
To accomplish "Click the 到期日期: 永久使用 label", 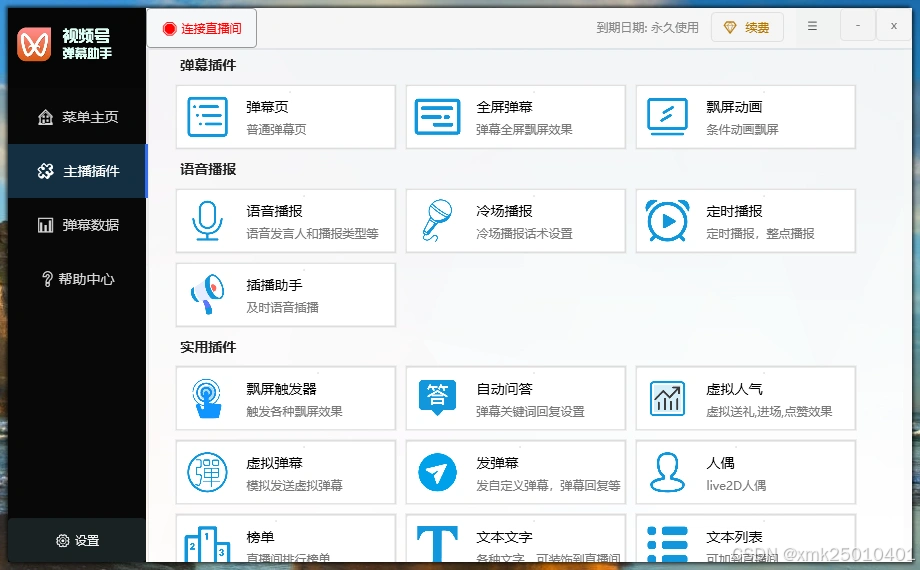I will click(647, 28).
